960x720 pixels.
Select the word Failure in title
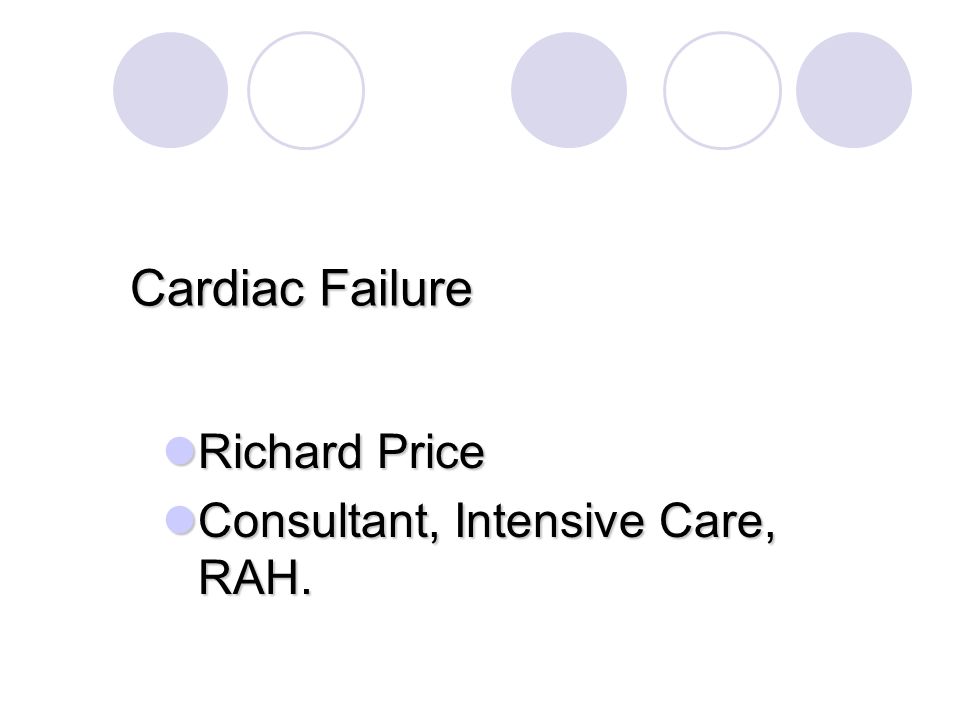396,287
